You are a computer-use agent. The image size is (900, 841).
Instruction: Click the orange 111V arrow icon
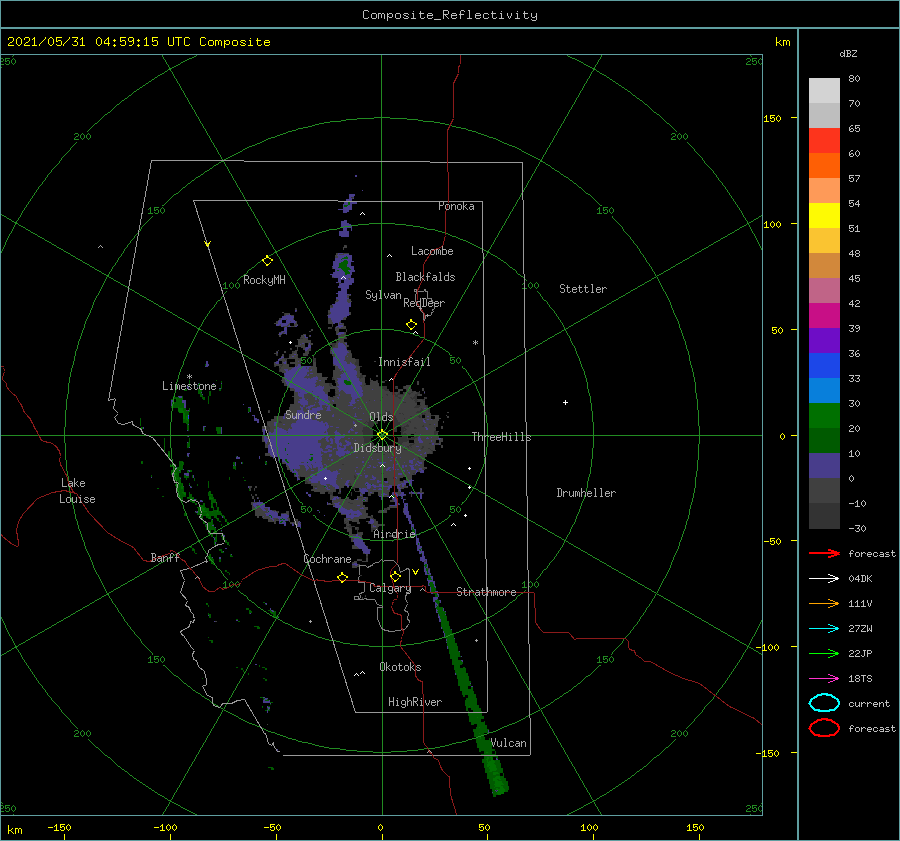pyautogui.click(x=824, y=603)
